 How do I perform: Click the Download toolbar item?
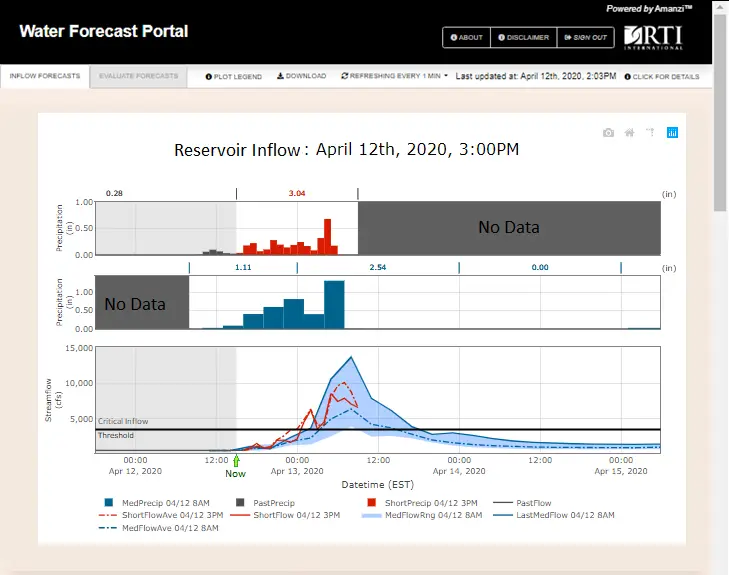pyautogui.click(x=301, y=76)
